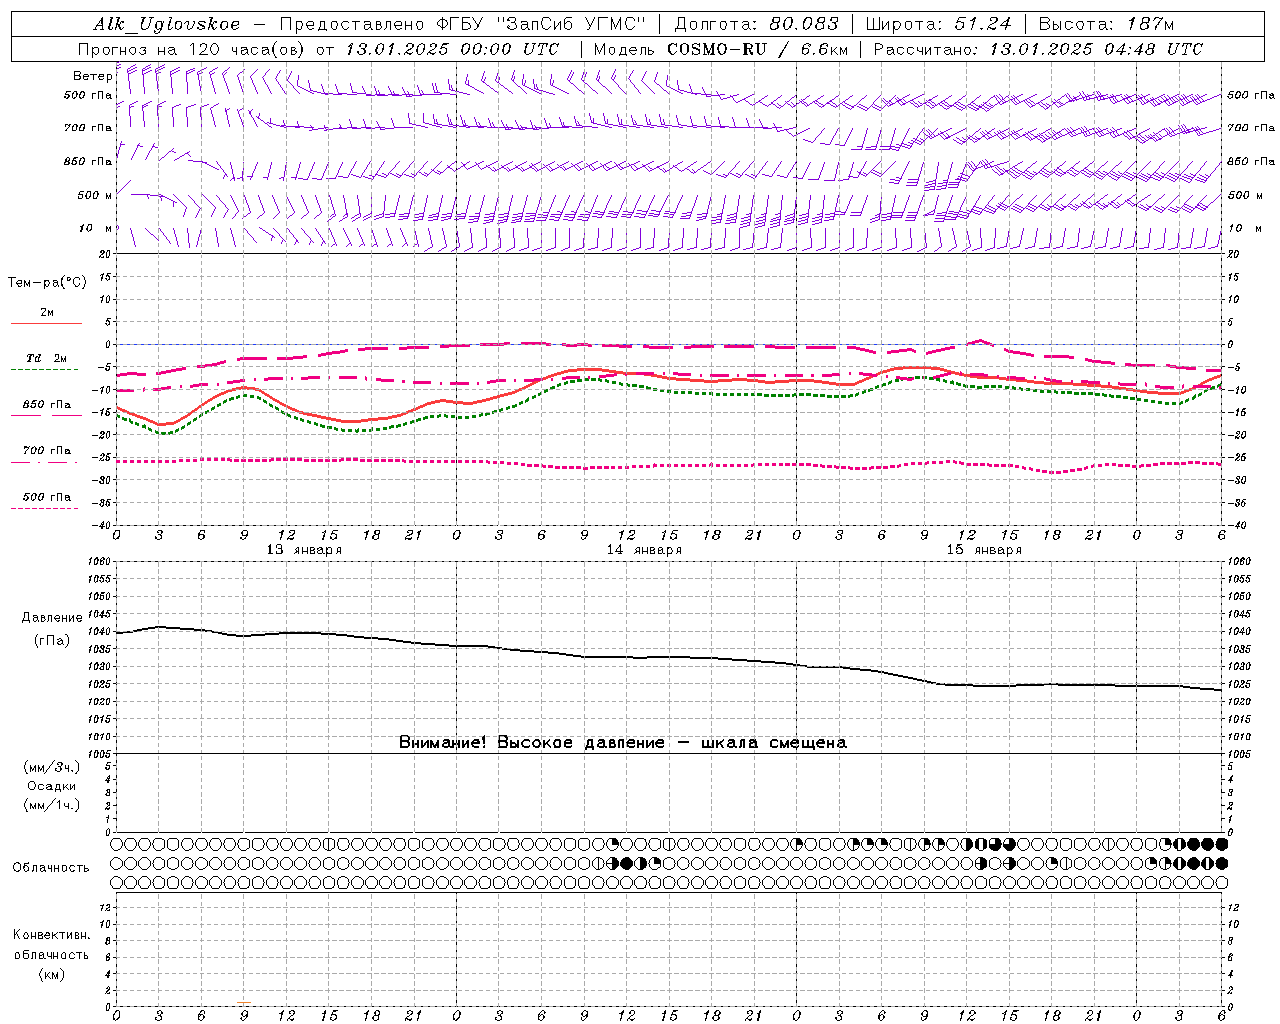The height and width of the screenshot is (1024, 1280).
Task: Click the 14 января date label
Action: (x=644, y=550)
